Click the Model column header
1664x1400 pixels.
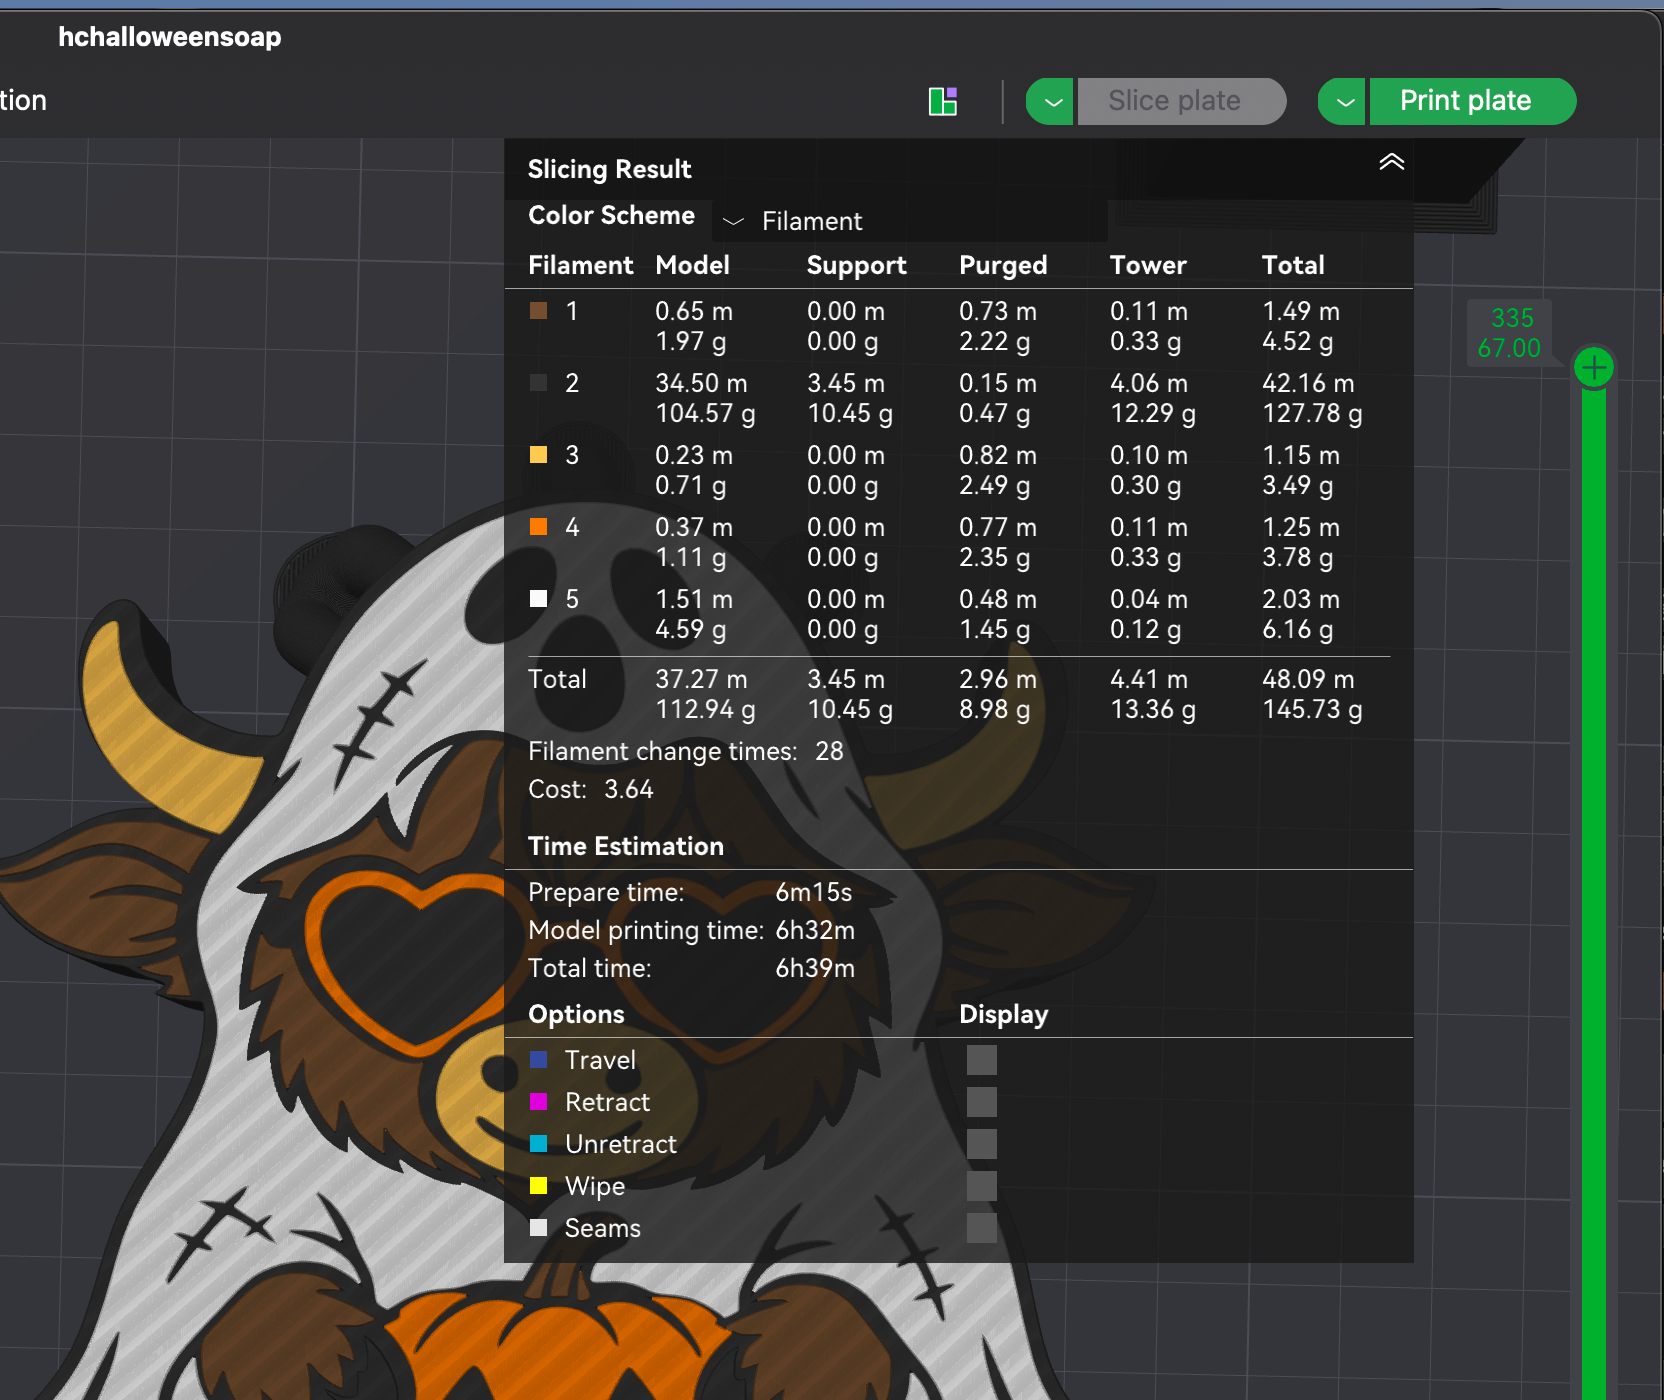(692, 265)
